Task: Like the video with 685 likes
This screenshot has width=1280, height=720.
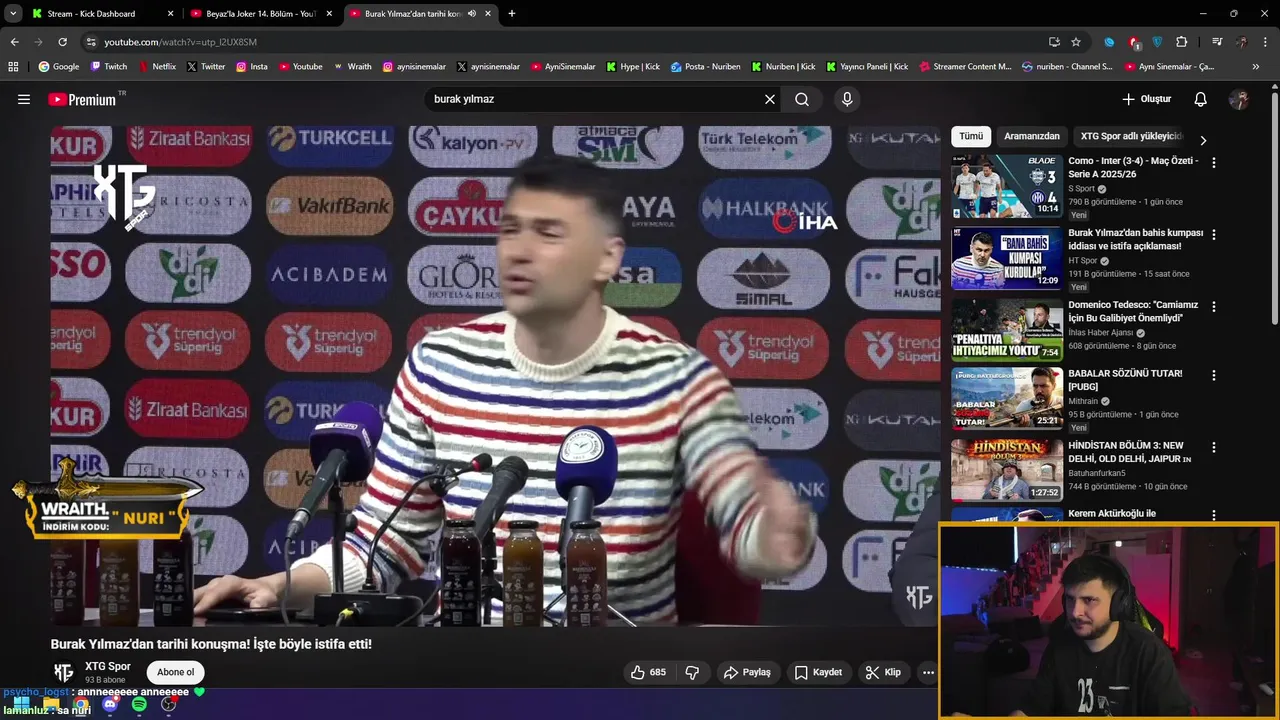Action: (x=648, y=672)
